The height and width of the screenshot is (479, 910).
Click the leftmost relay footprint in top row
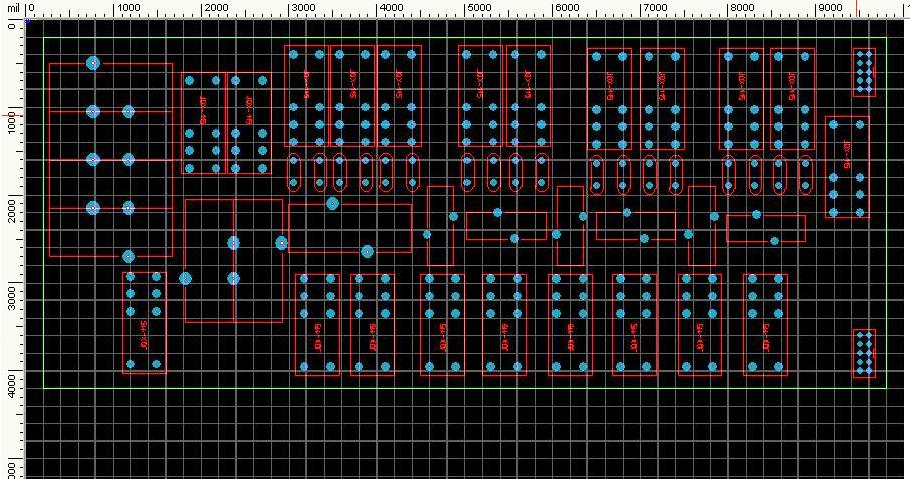[x=204, y=122]
